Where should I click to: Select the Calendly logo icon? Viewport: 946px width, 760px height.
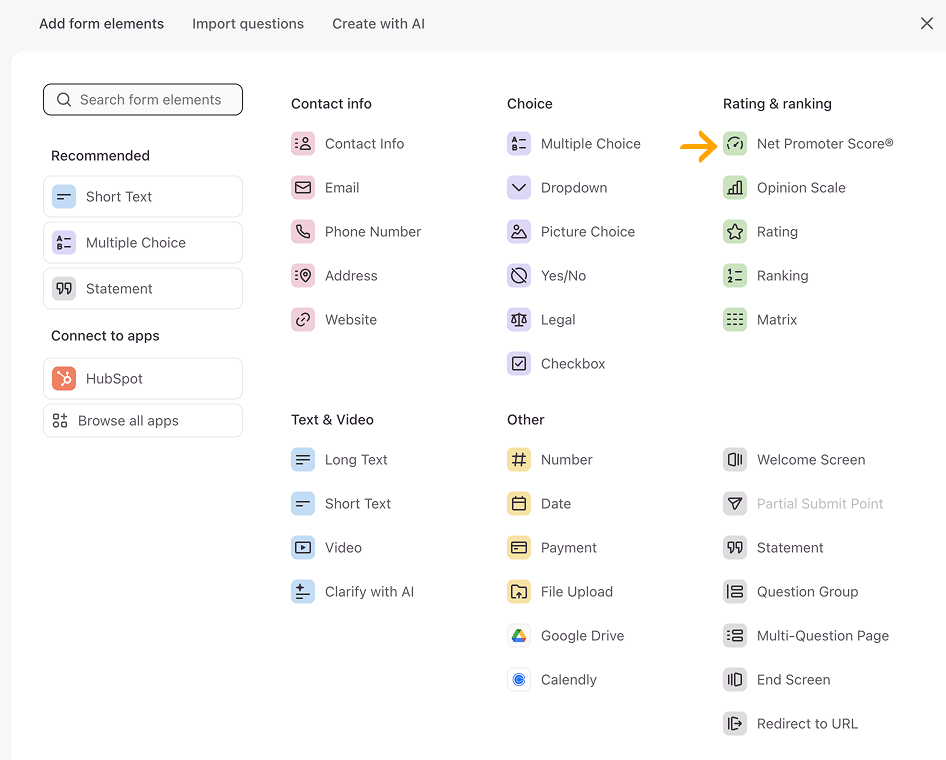tap(519, 680)
